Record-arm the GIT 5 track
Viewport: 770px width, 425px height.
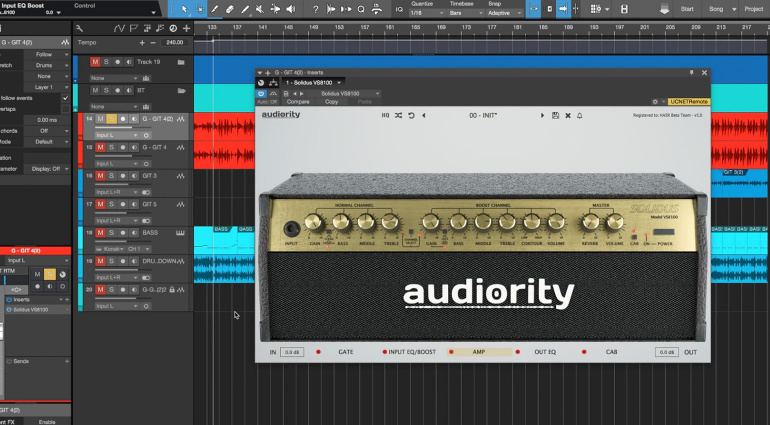click(x=123, y=204)
